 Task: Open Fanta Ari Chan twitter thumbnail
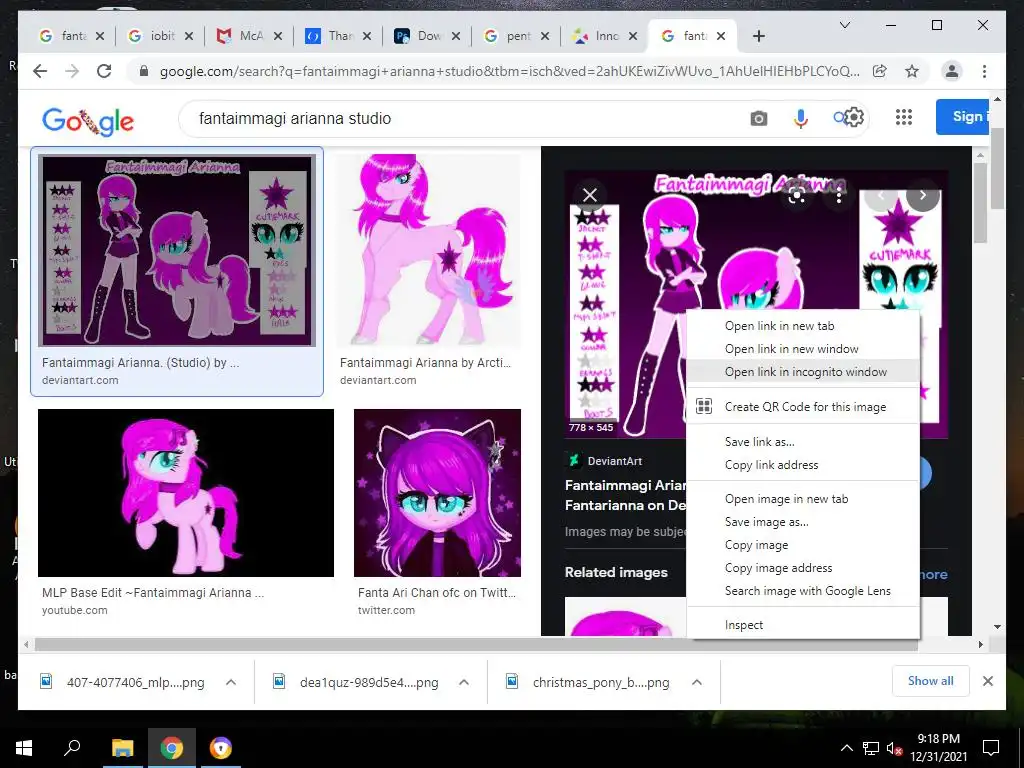(x=438, y=493)
